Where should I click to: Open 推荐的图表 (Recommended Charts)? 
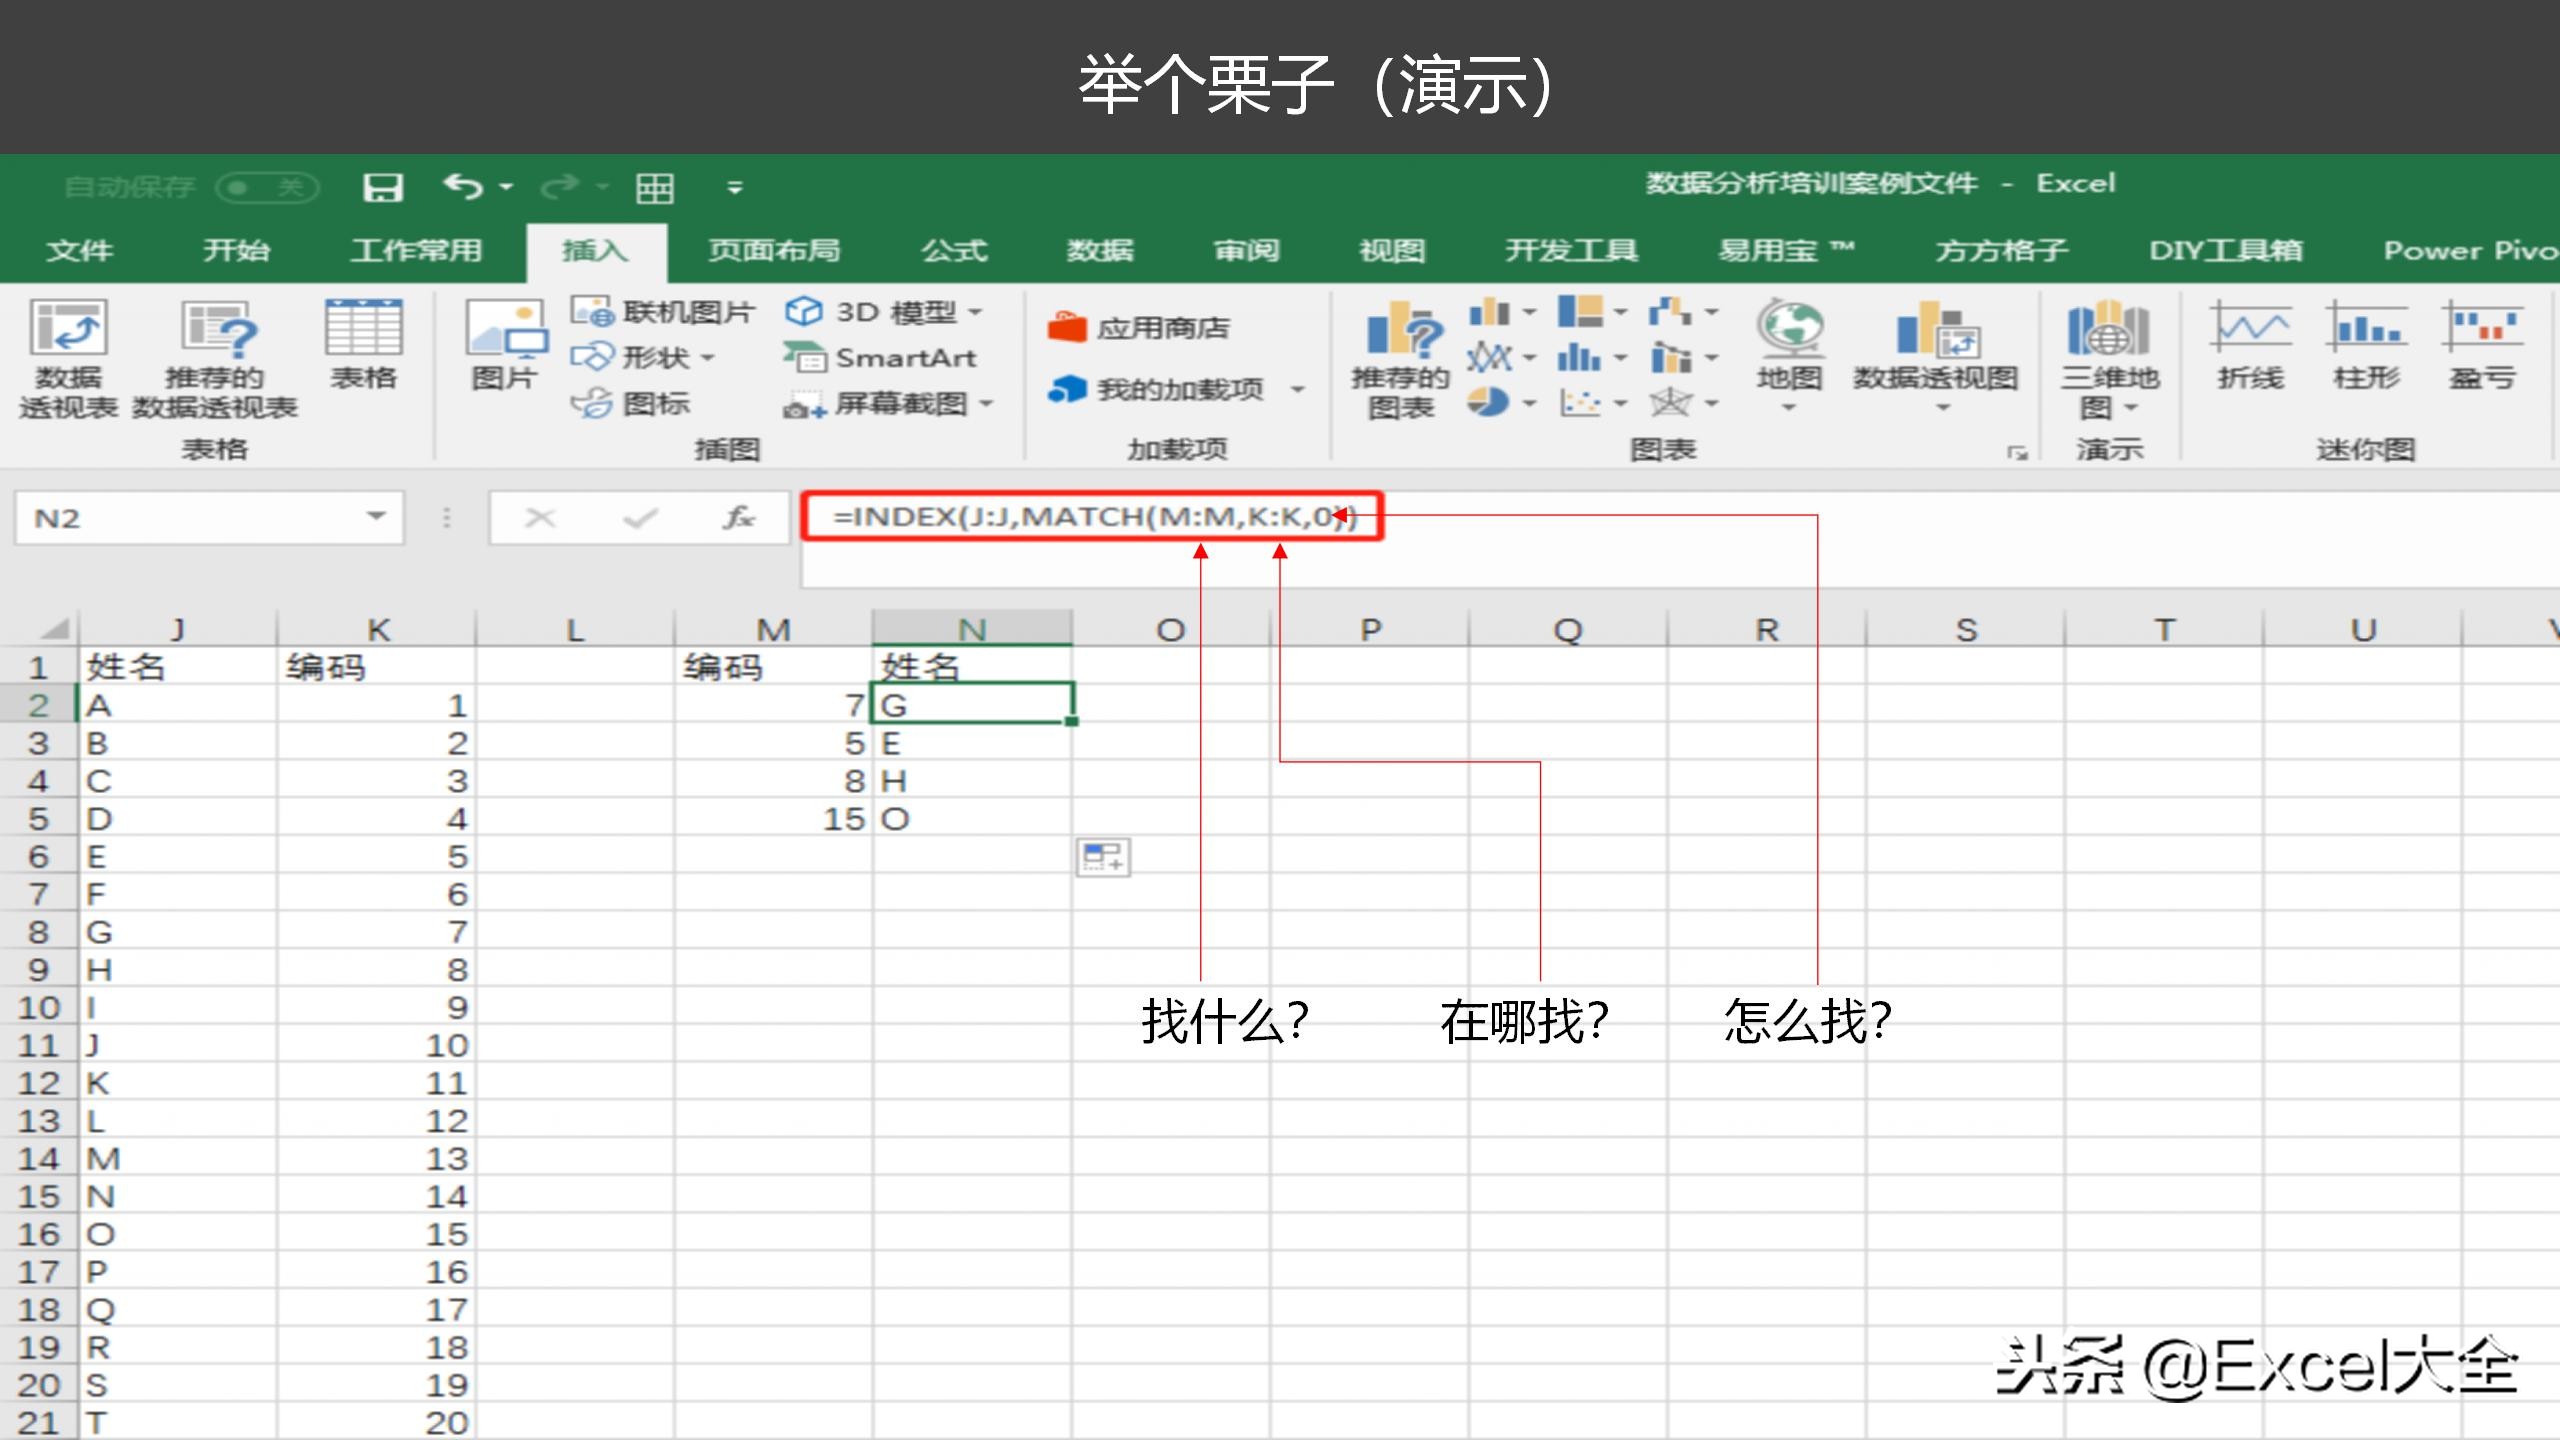(x=1399, y=357)
